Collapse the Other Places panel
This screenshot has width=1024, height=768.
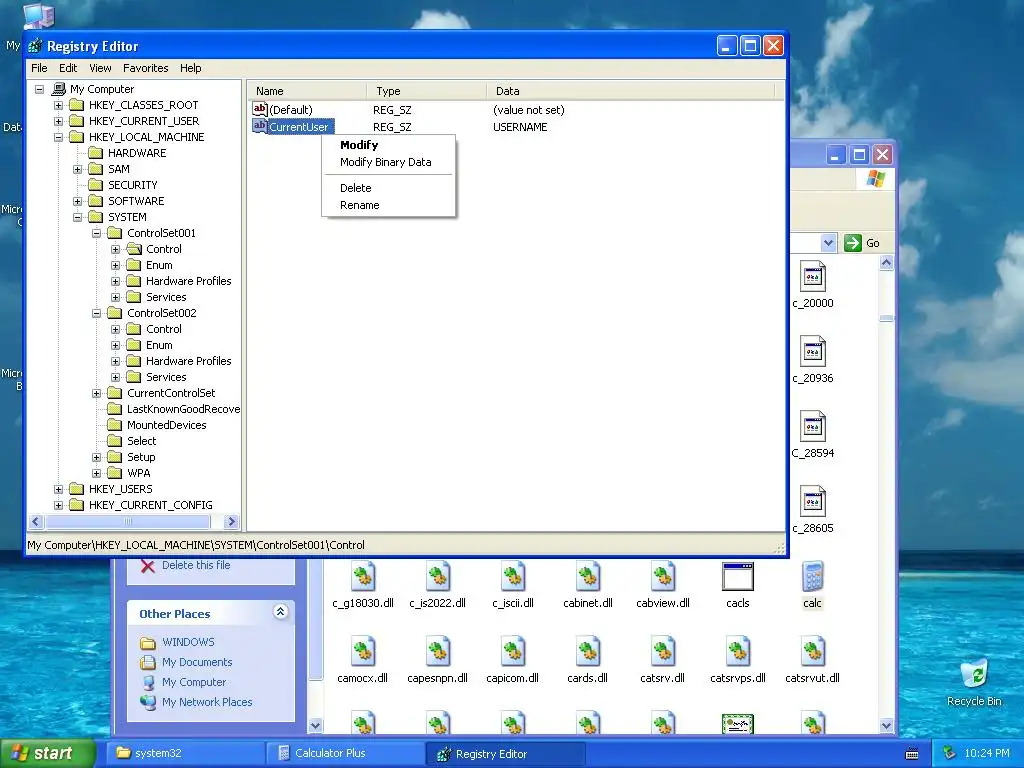[280, 612]
